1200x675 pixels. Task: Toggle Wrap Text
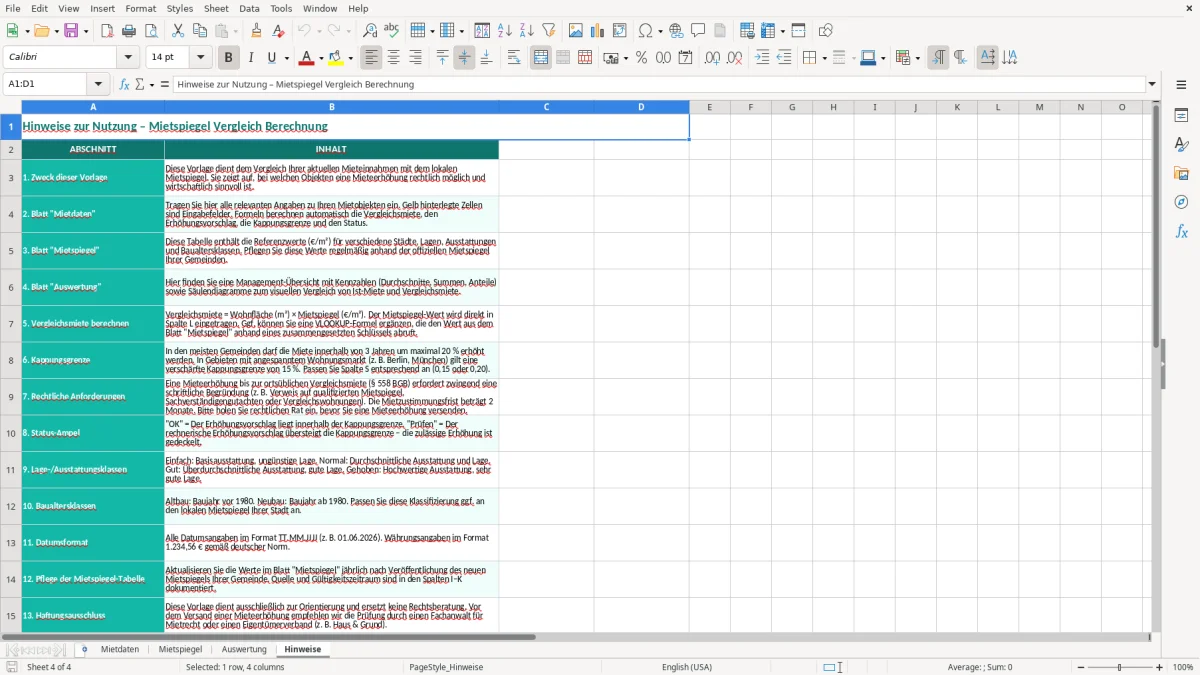click(x=514, y=58)
